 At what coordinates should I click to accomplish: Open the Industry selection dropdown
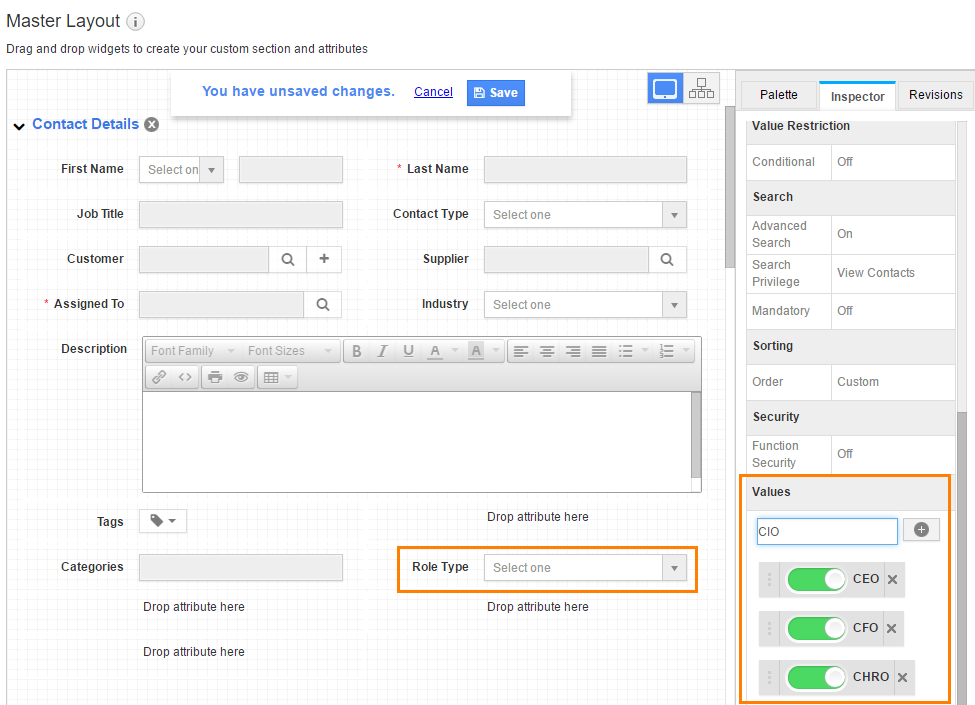673,304
